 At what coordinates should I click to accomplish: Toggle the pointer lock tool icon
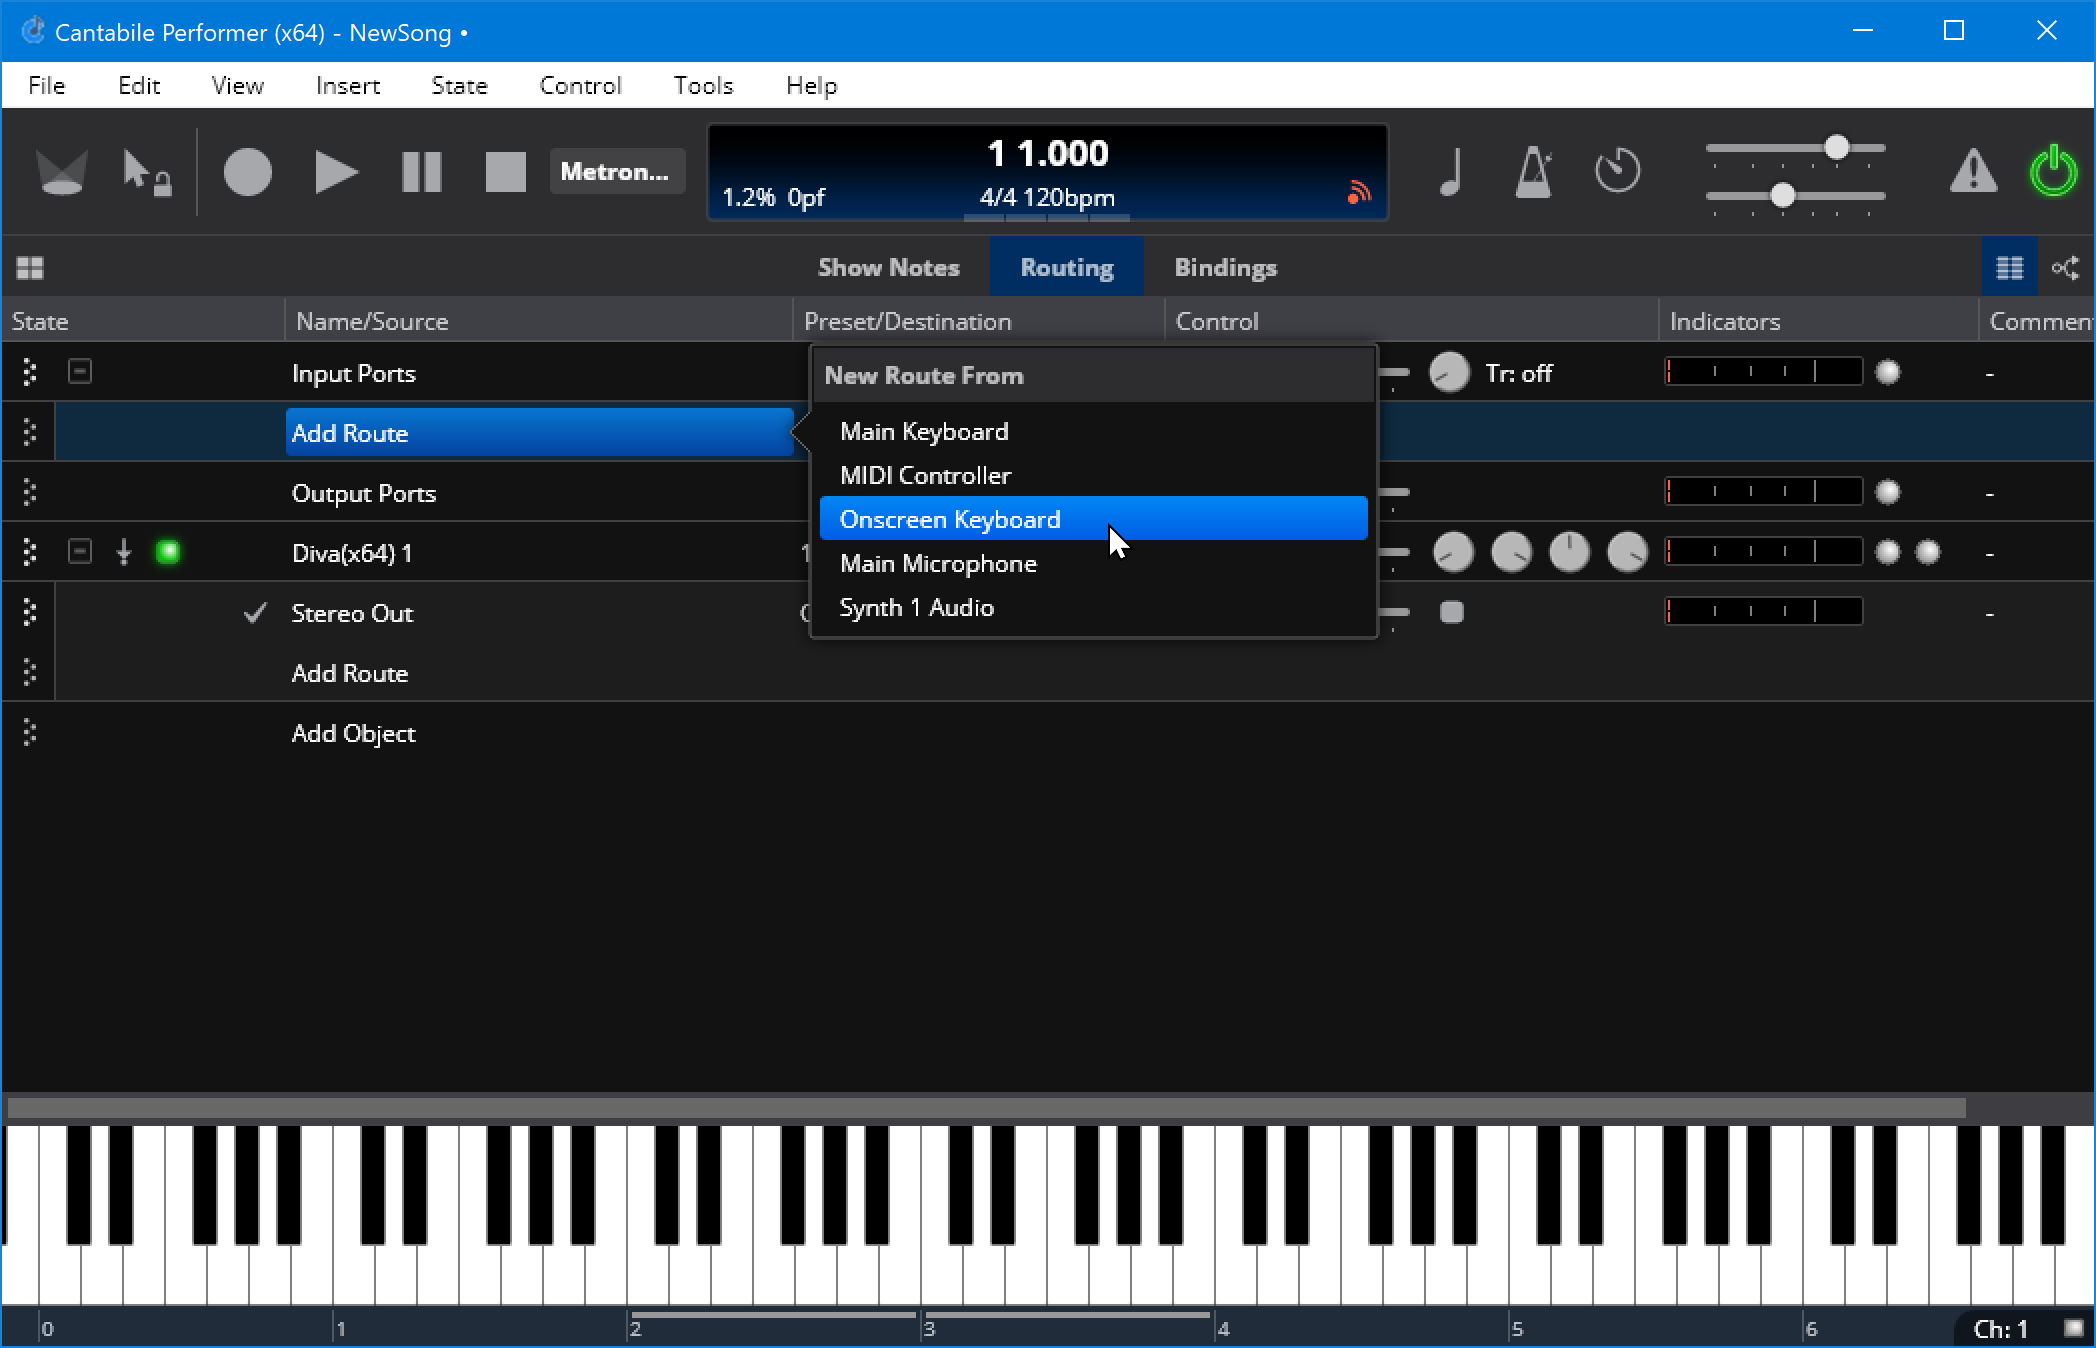coord(146,172)
